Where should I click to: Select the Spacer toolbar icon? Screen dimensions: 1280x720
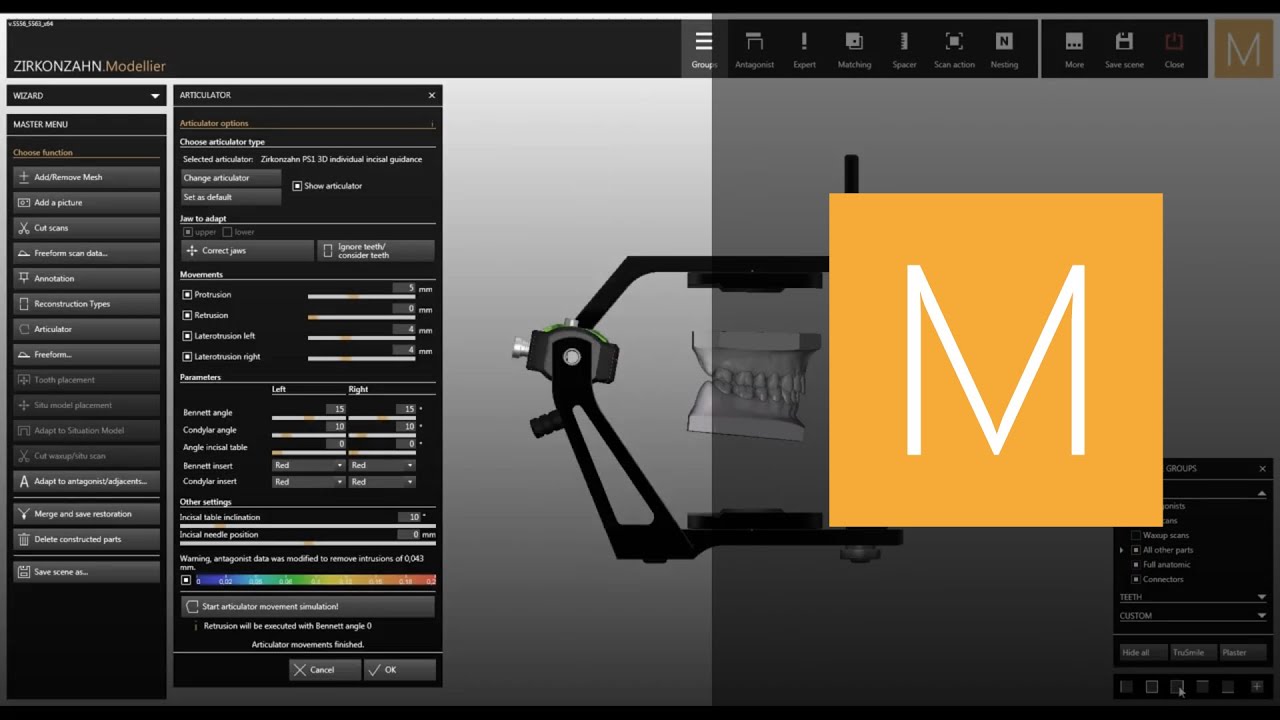904,49
